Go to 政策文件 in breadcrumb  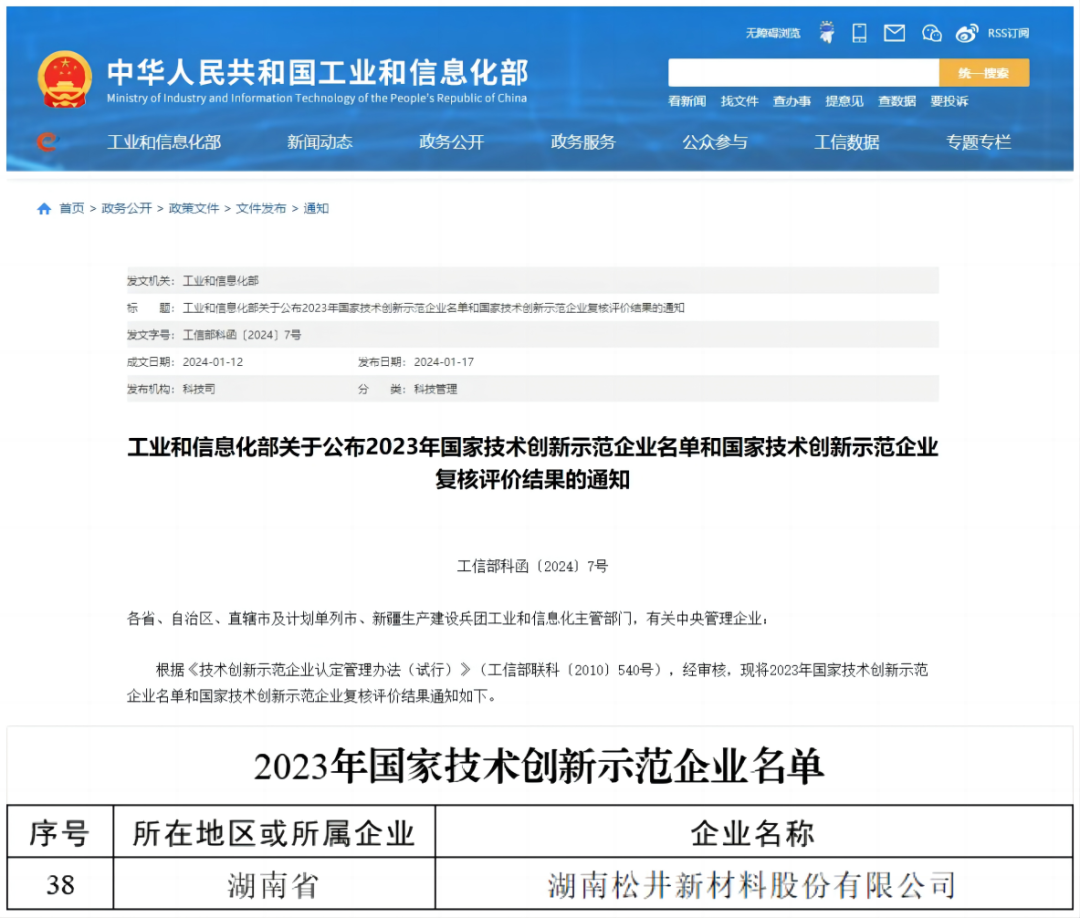click(x=194, y=209)
